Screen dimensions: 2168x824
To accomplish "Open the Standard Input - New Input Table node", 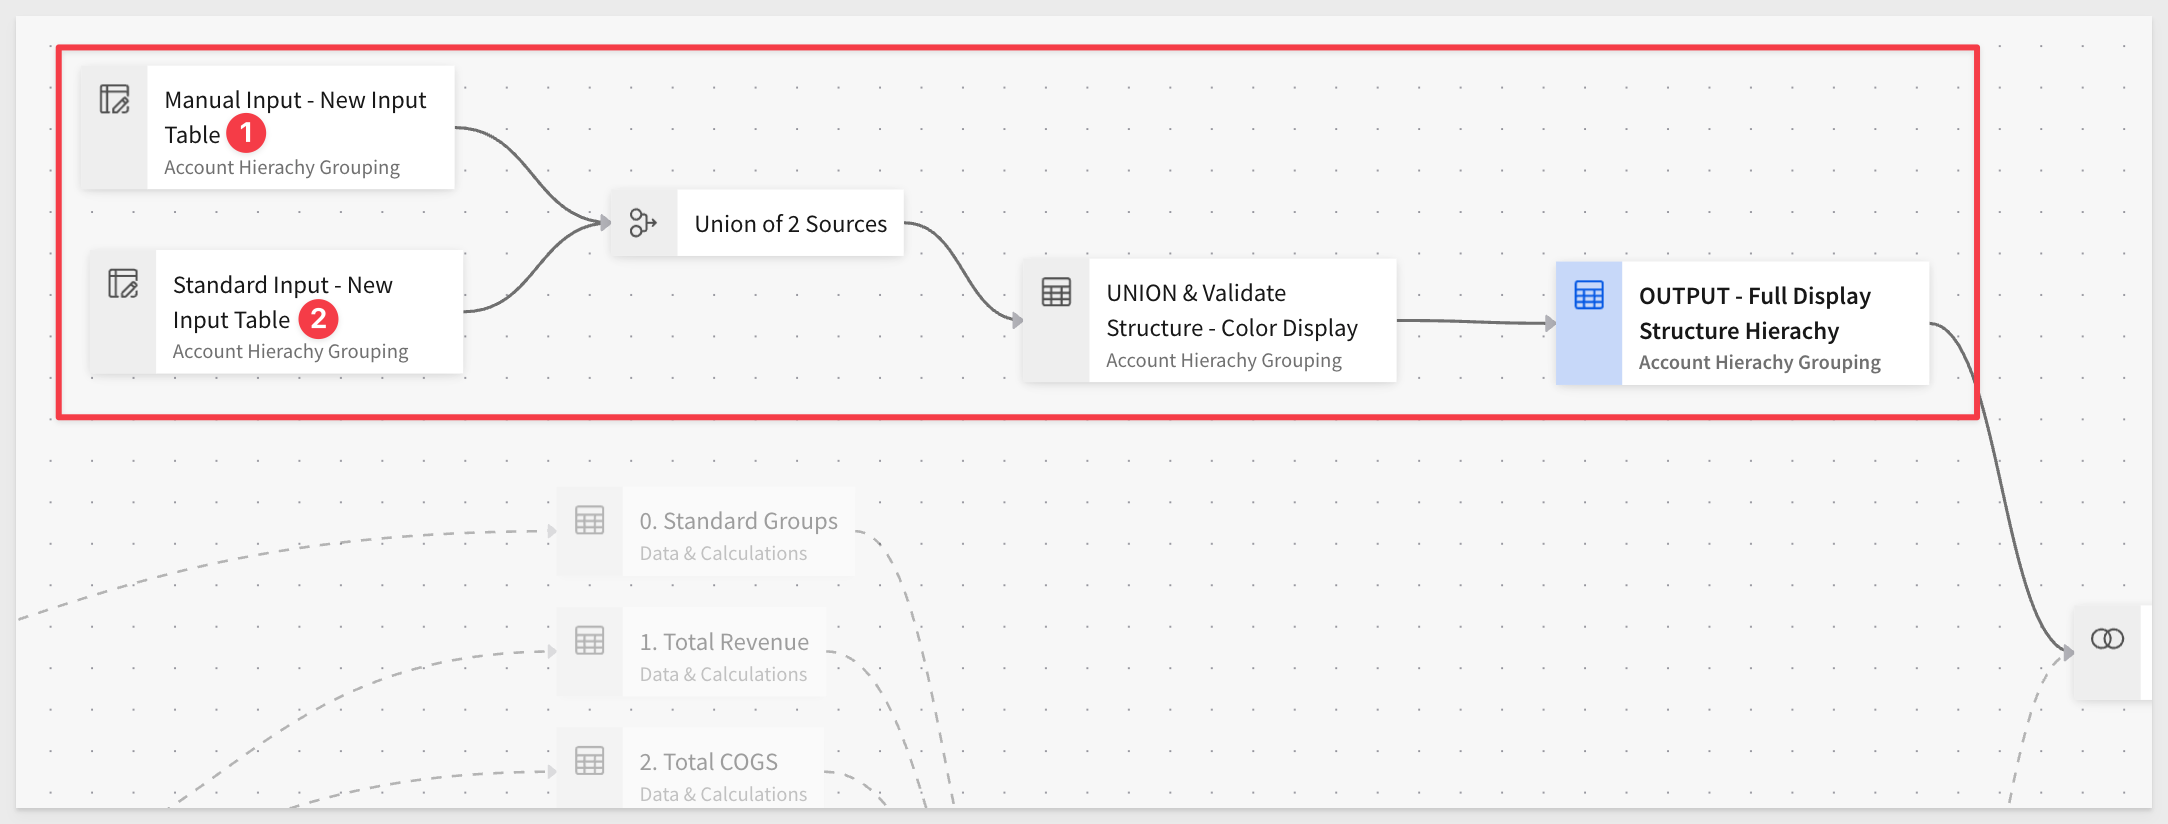I will [276, 312].
